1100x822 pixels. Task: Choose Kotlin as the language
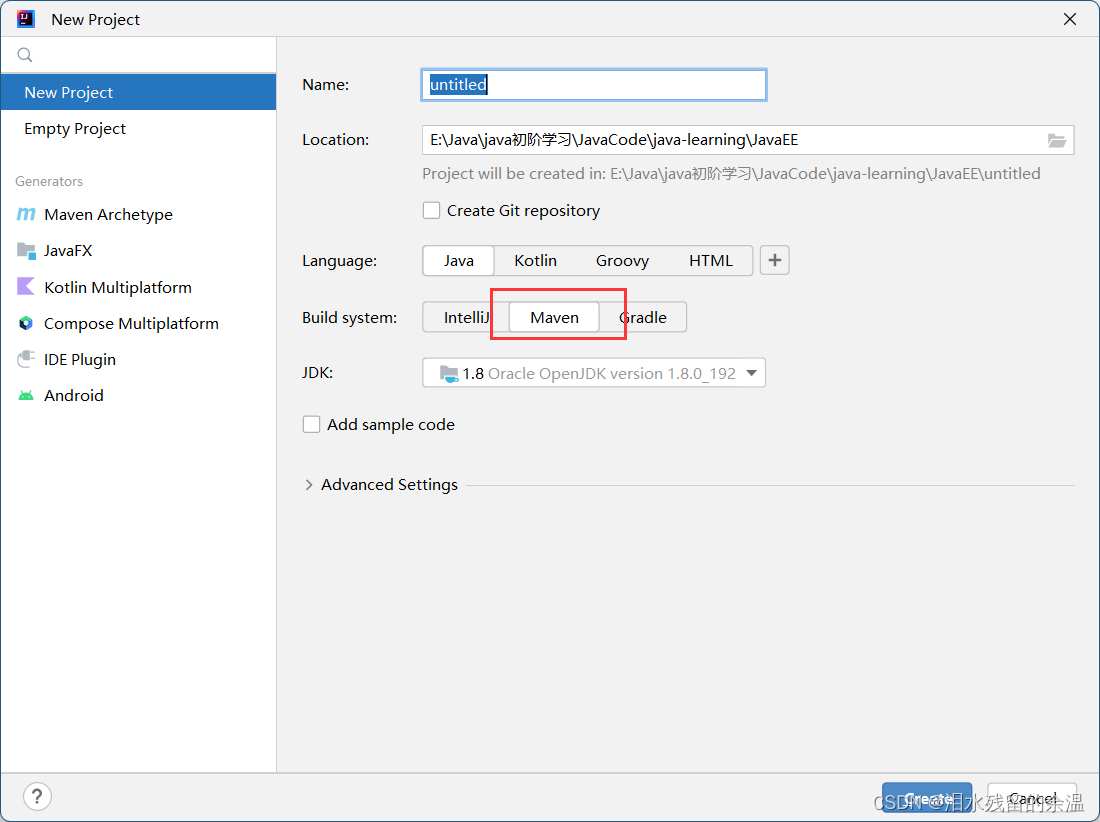[535, 260]
